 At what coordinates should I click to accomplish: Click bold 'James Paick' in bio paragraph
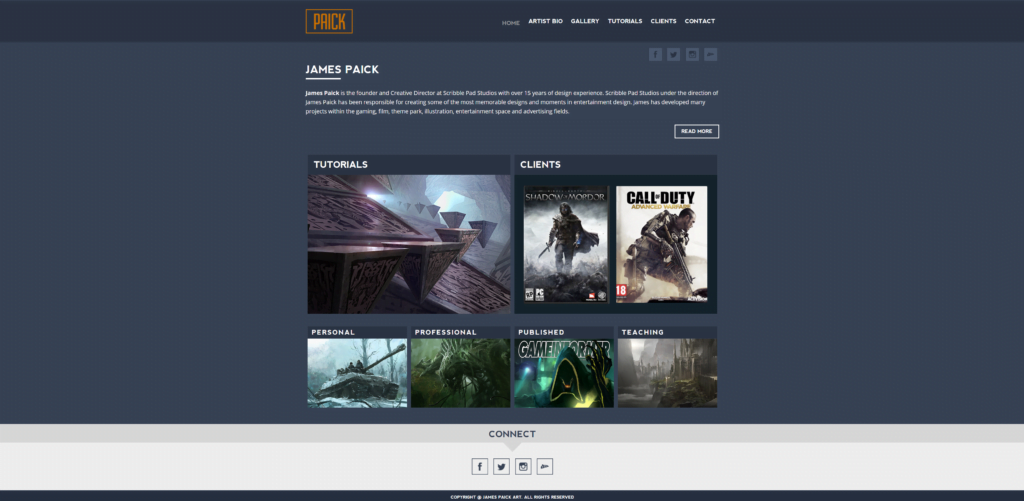(322, 93)
